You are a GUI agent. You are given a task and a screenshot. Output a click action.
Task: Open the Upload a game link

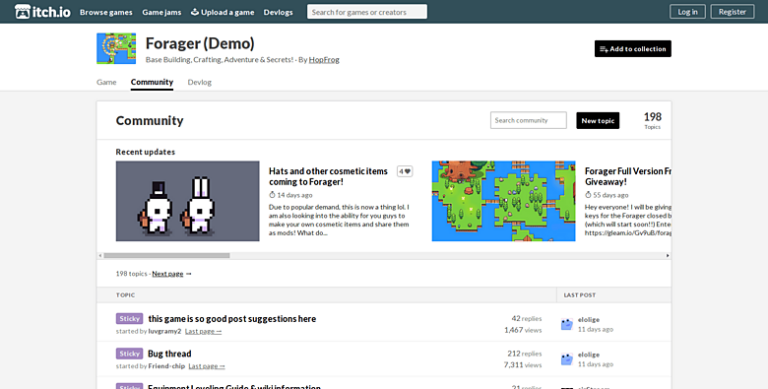(222, 12)
